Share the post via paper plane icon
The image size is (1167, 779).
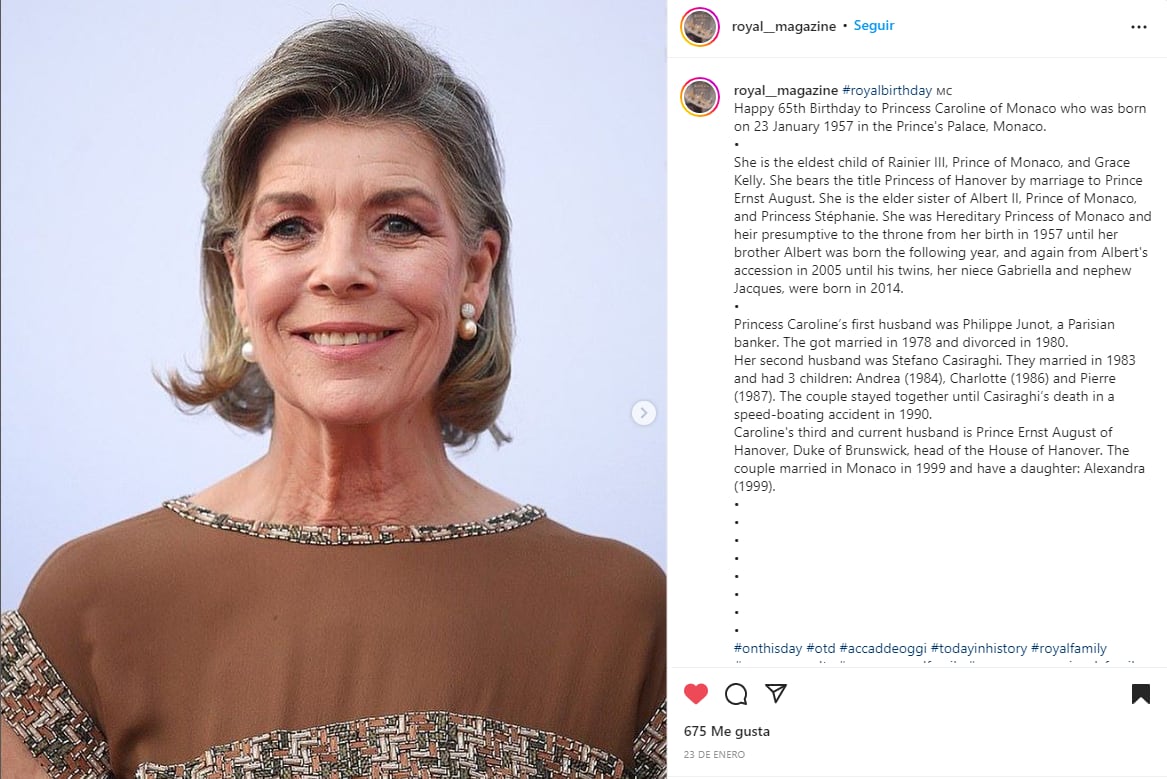pyautogui.click(x=776, y=693)
